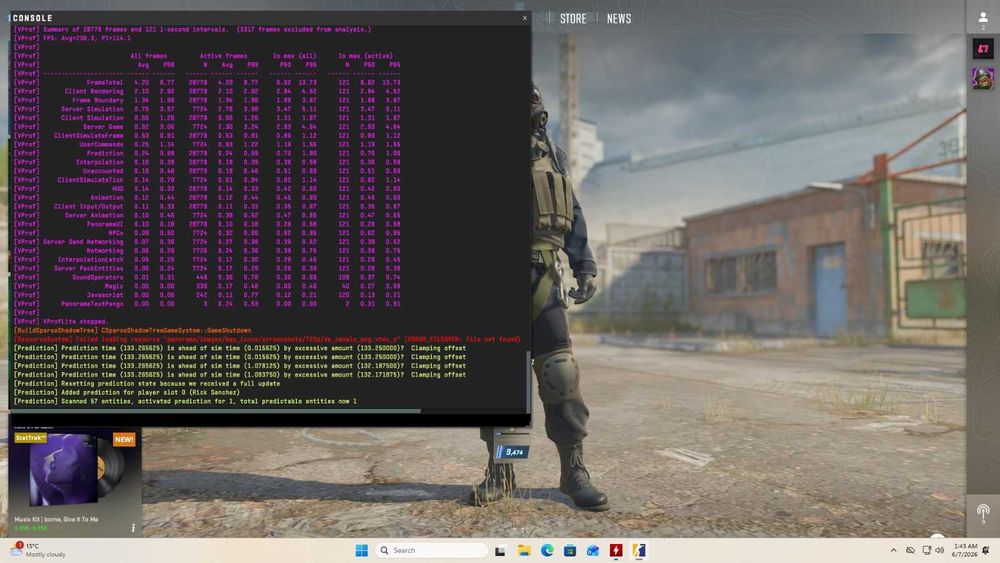Open File Explorer from the taskbar
Screen dimensions: 1000x563
[x=524, y=550]
